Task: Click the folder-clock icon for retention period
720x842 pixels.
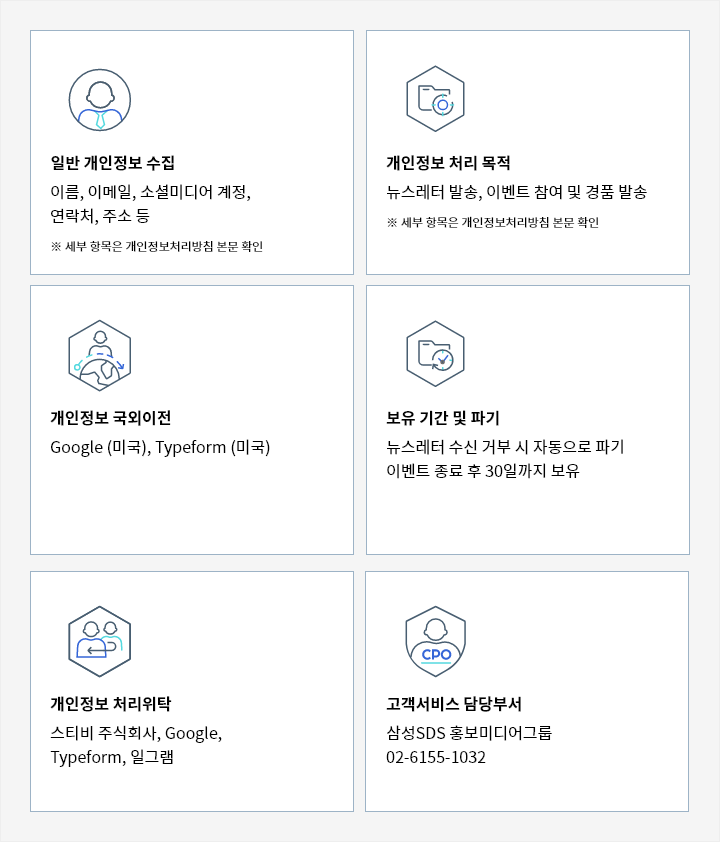Action: coord(435,354)
